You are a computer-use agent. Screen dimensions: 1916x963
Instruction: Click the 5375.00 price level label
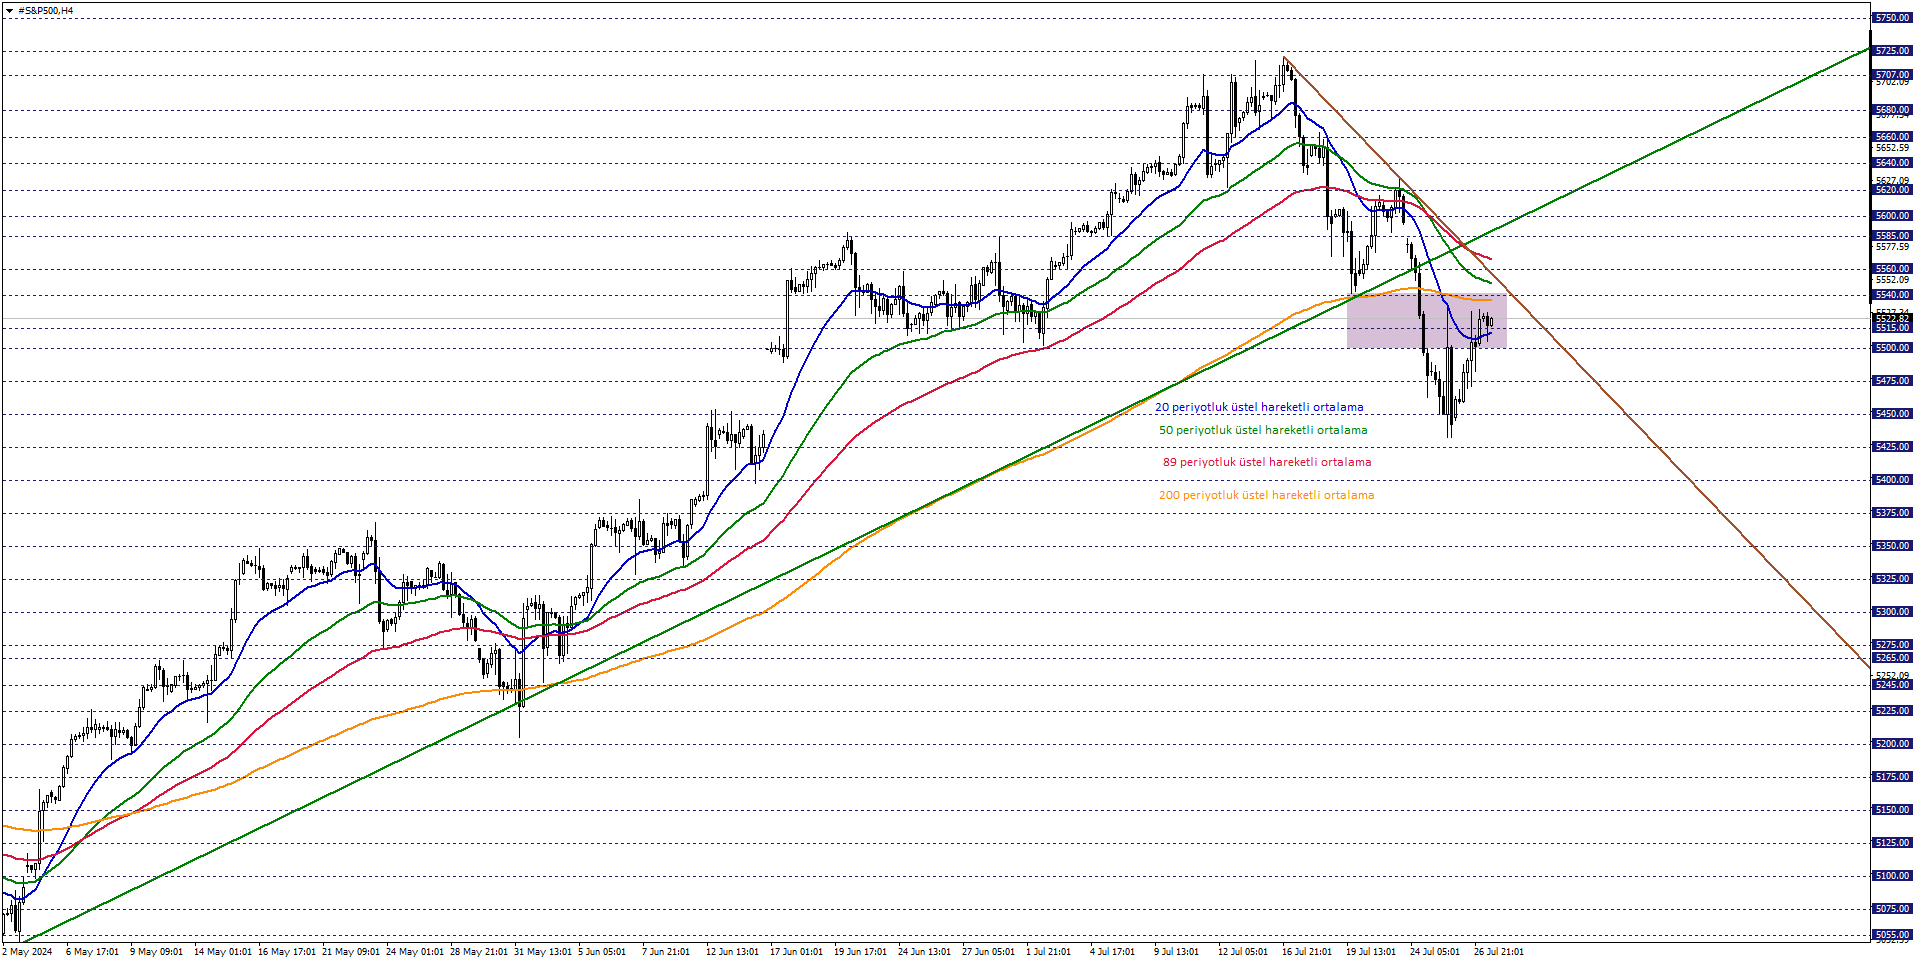[1892, 513]
